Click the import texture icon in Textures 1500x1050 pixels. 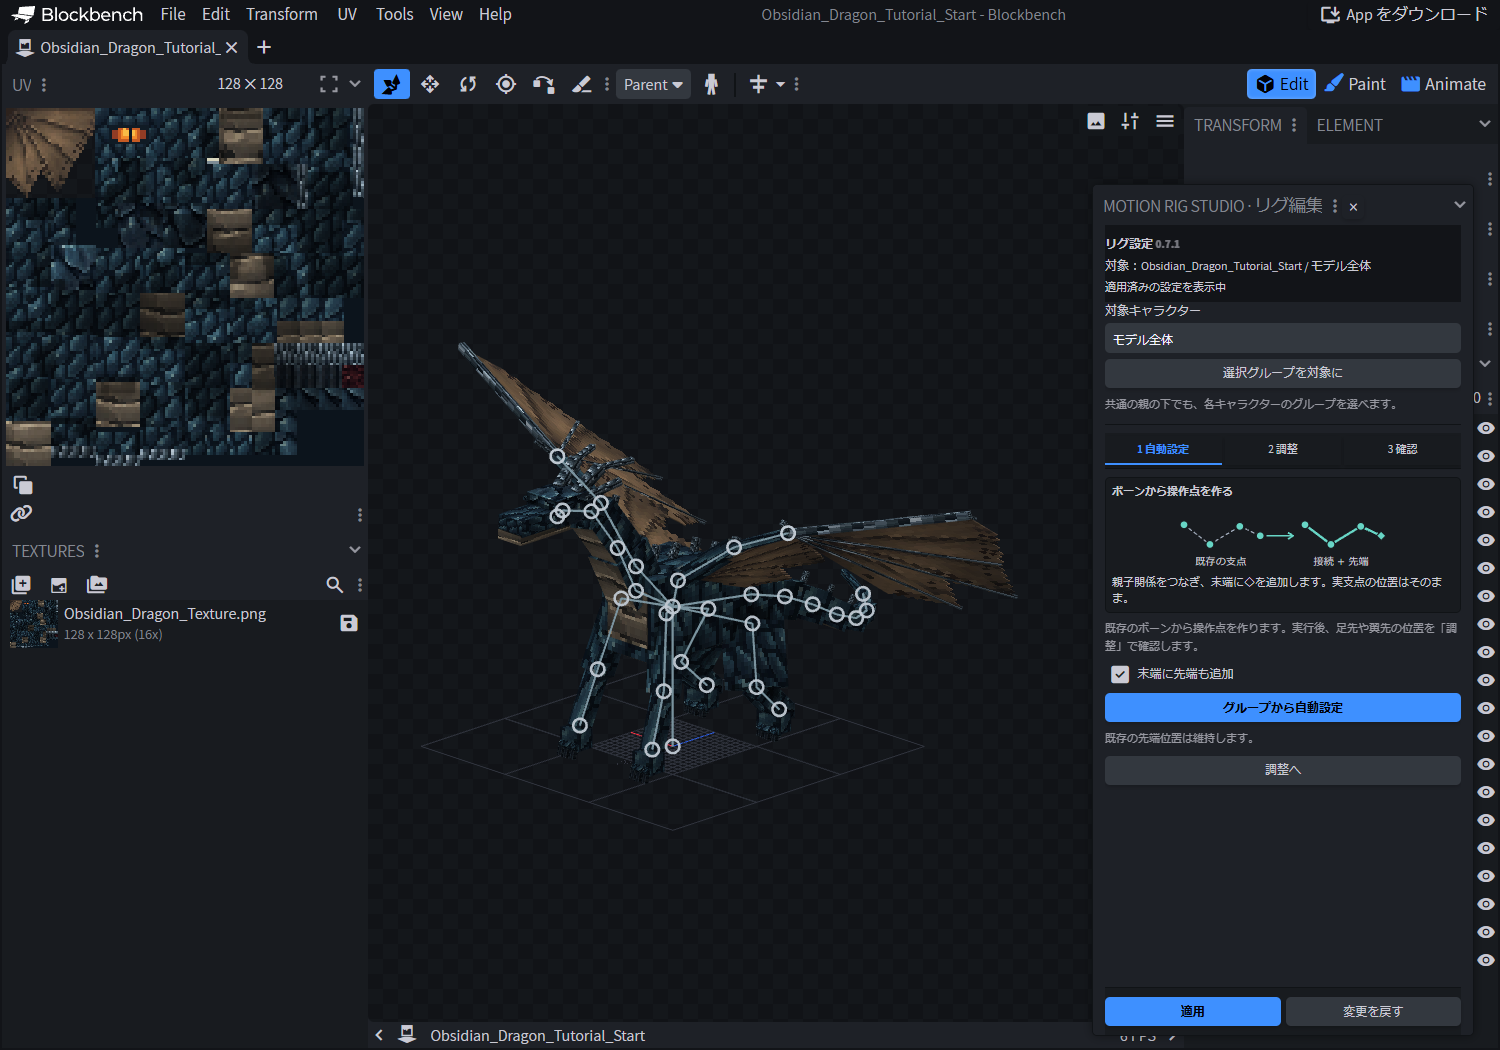pos(59,585)
